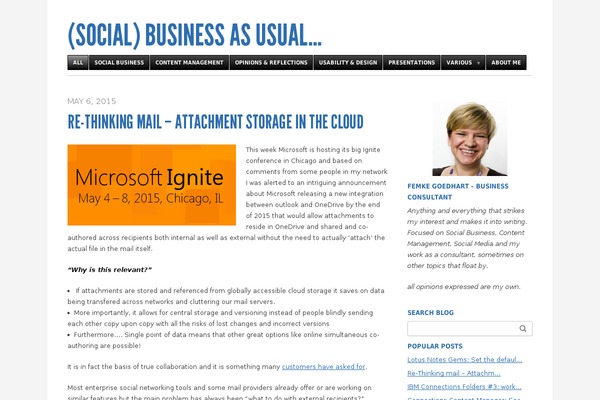Open the Social Business menu item
Viewport: 600px width, 400px height.
click(119, 62)
